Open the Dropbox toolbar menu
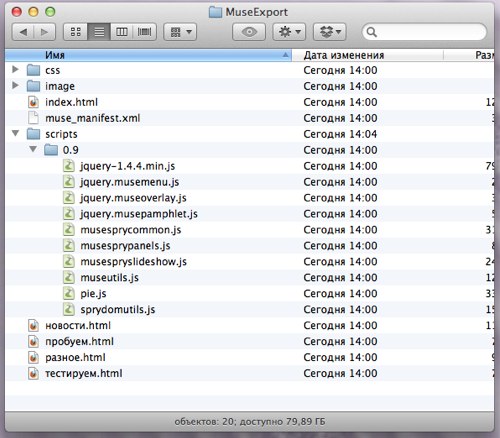500x438 pixels. [x=330, y=32]
